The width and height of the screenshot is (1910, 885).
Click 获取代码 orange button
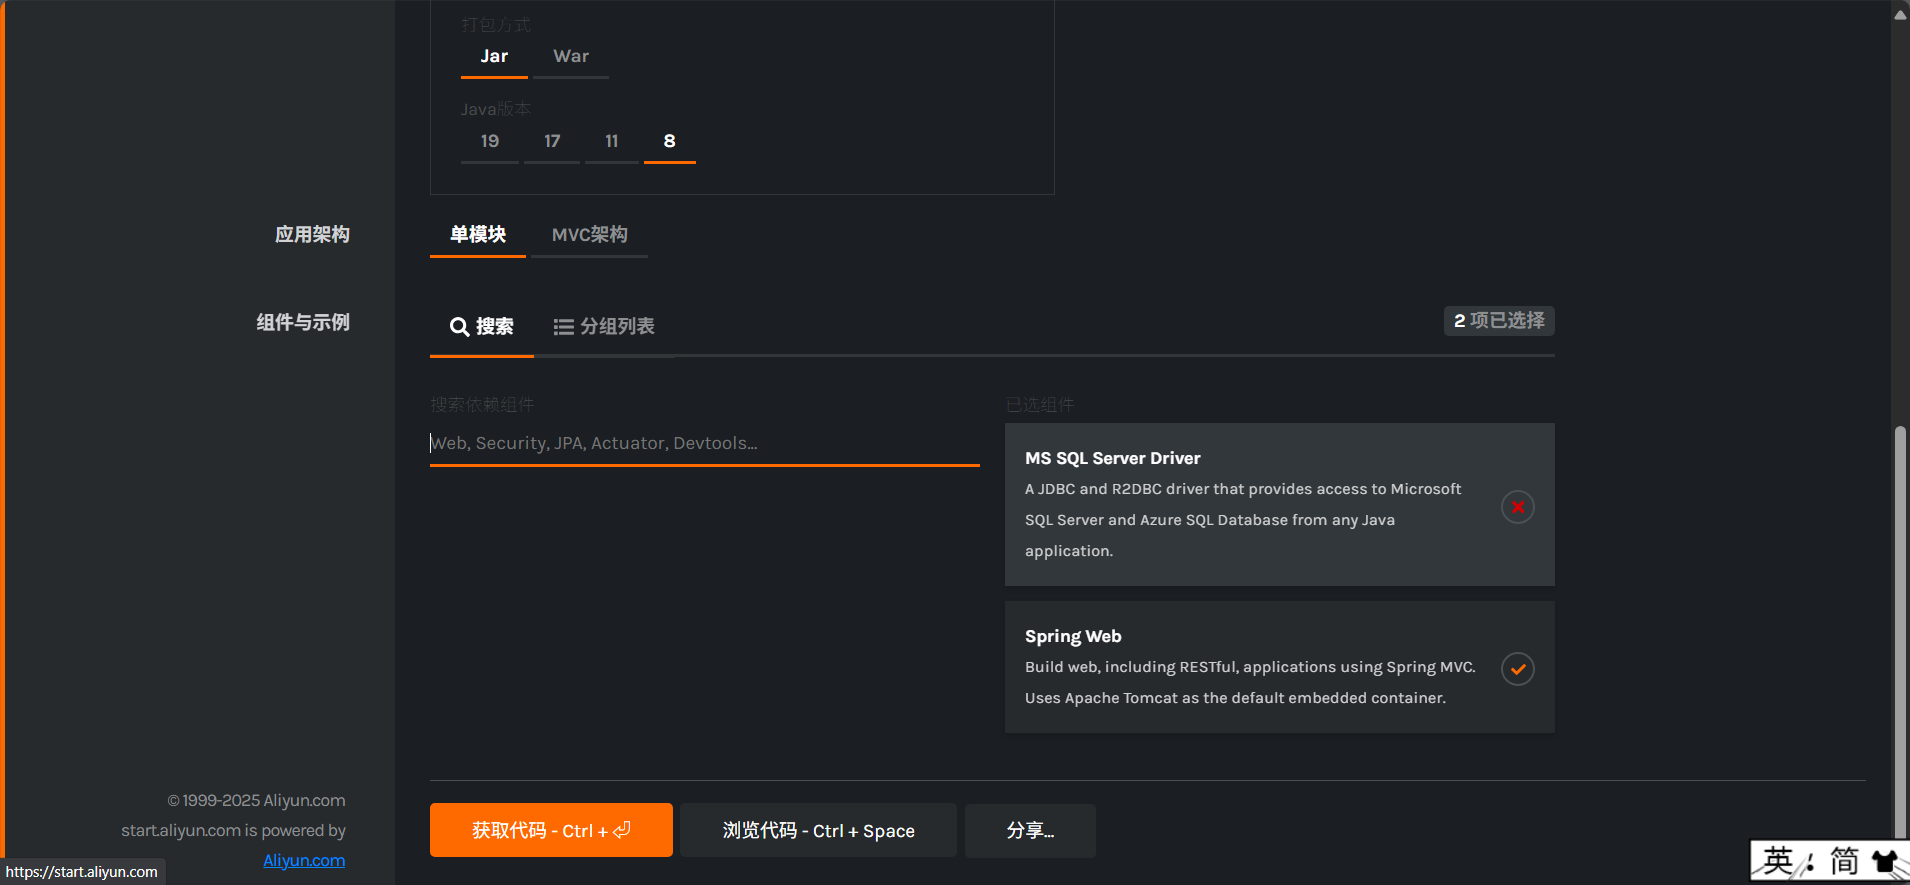pyautogui.click(x=551, y=830)
